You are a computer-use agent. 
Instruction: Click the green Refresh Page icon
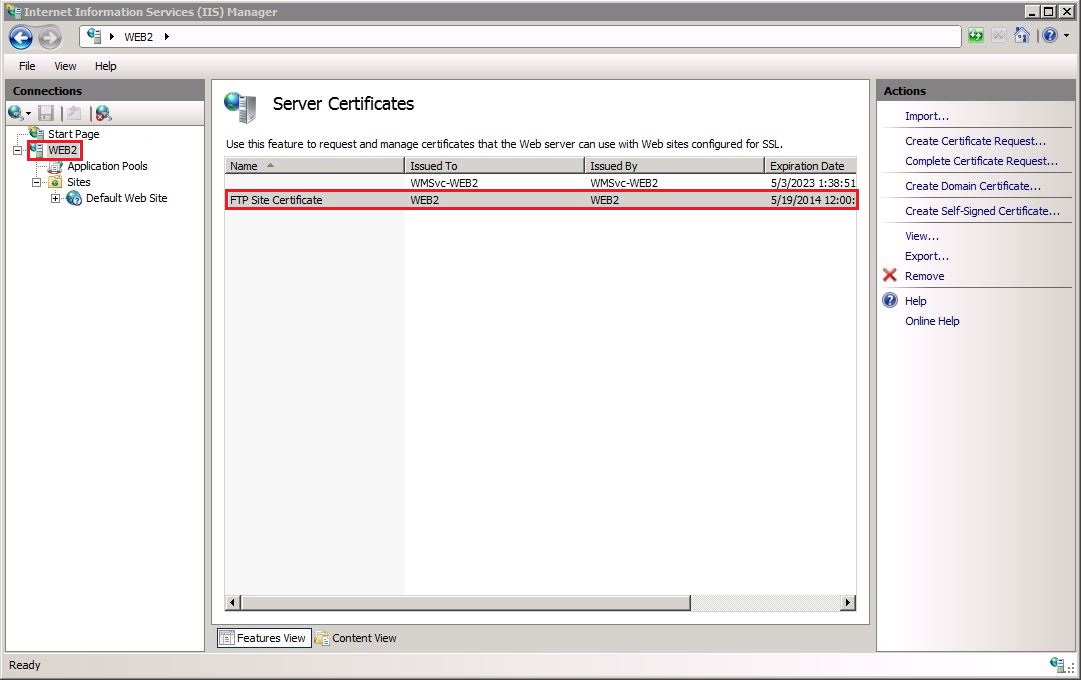tap(976, 36)
